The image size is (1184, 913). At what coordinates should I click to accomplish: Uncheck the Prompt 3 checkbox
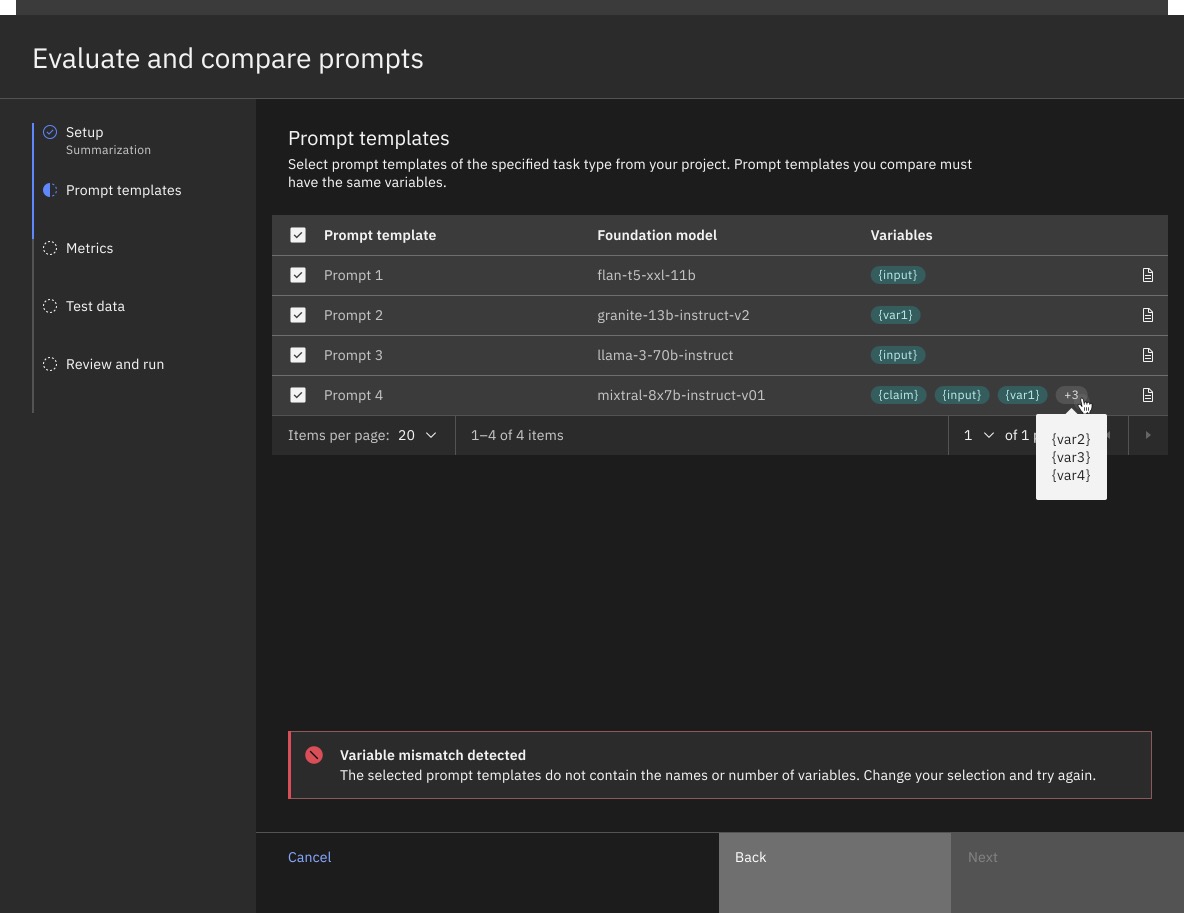[298, 355]
